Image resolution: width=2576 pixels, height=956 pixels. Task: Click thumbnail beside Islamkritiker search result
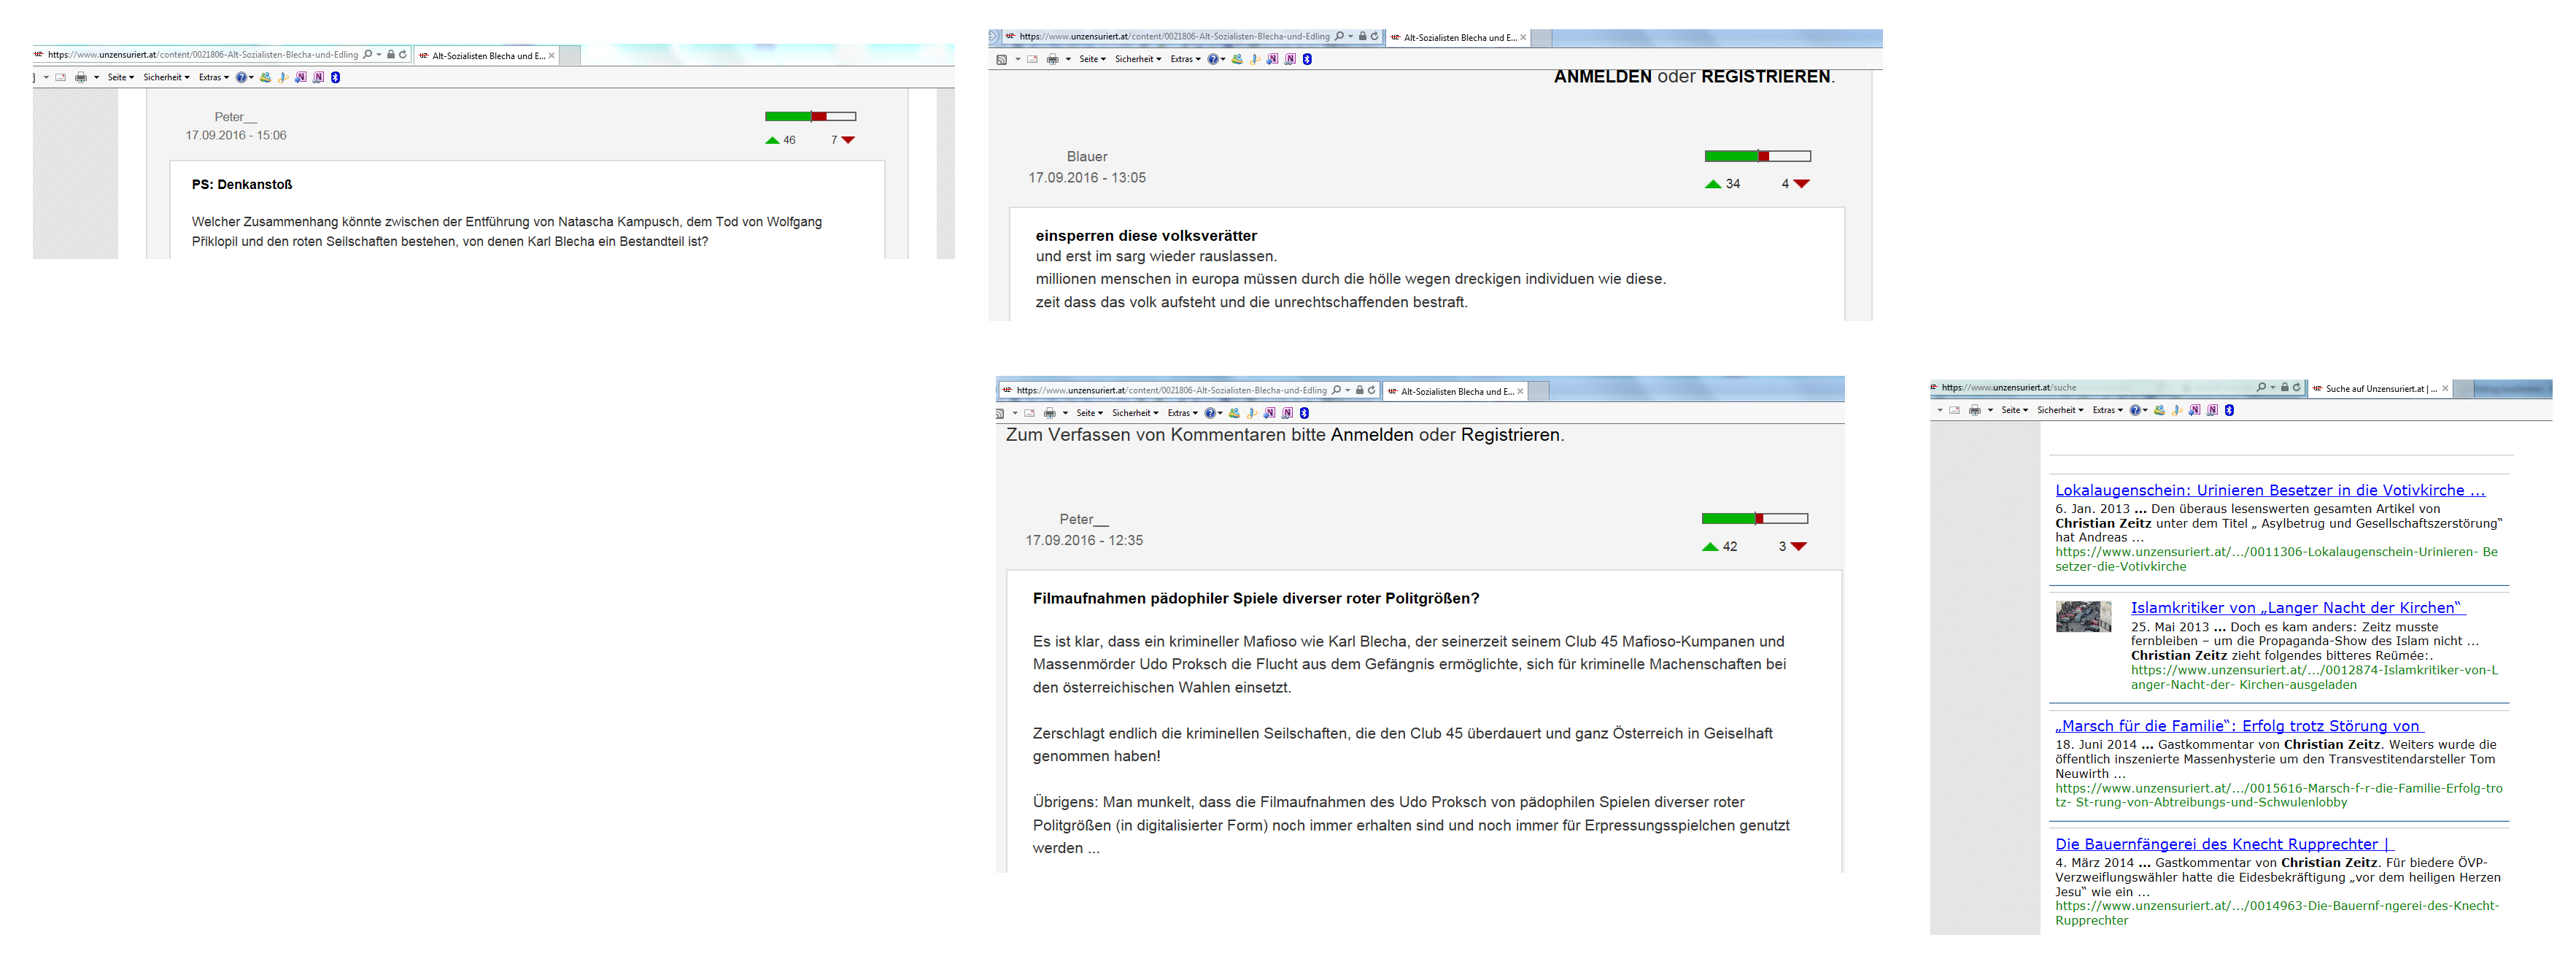click(x=2083, y=616)
